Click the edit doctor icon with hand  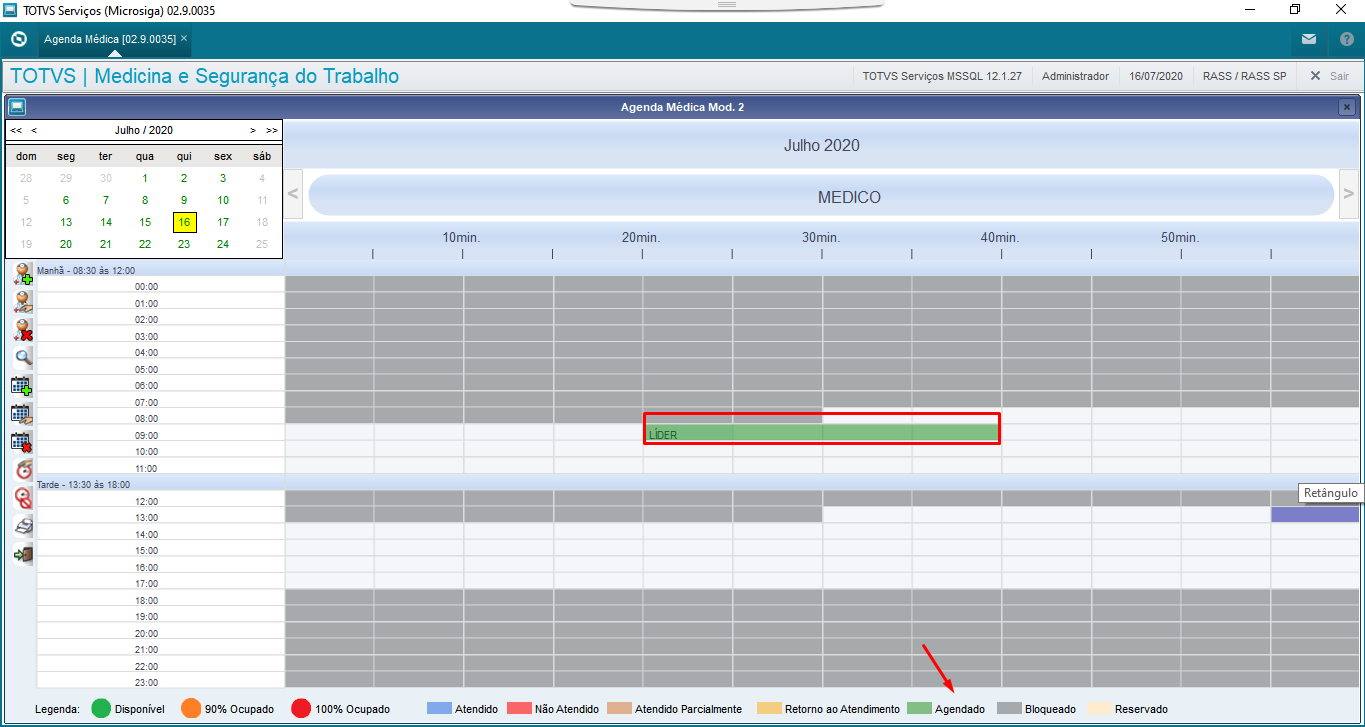click(x=23, y=302)
